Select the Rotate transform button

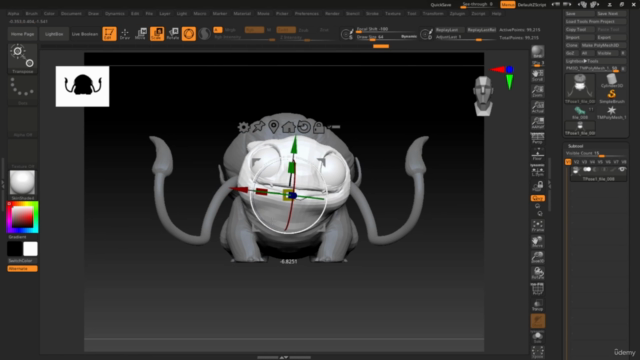pos(173,34)
